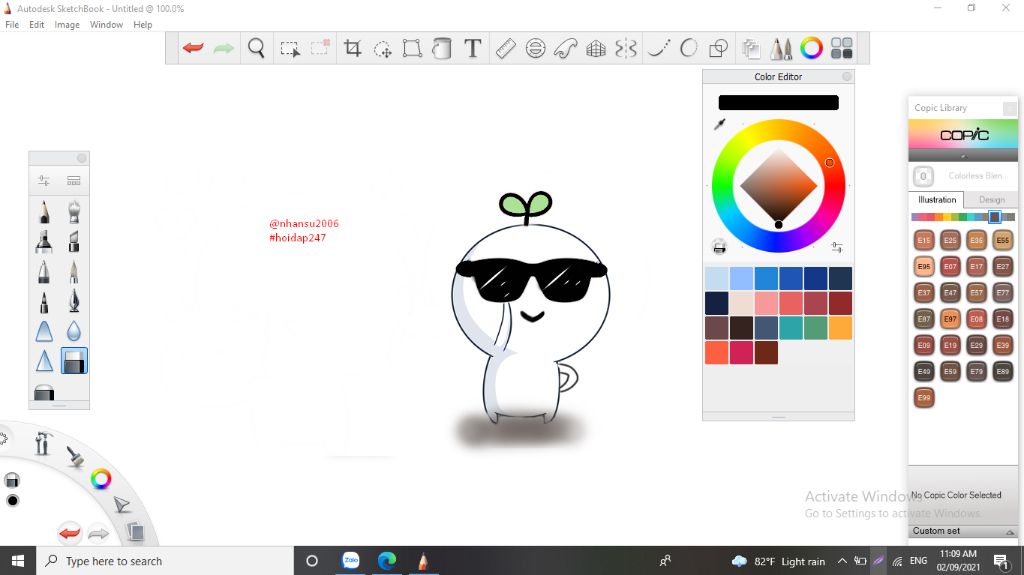The height and width of the screenshot is (575, 1024).
Task: Open the Window menu
Action: click(106, 25)
